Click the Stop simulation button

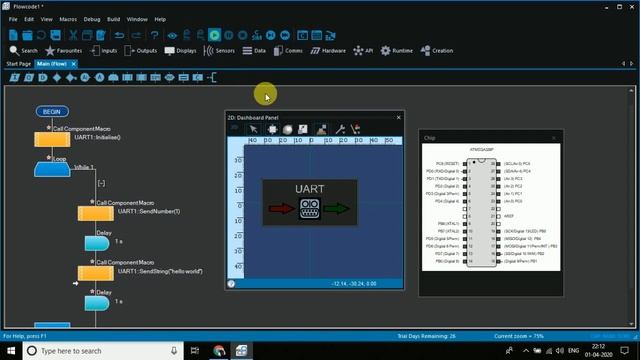click(242, 35)
